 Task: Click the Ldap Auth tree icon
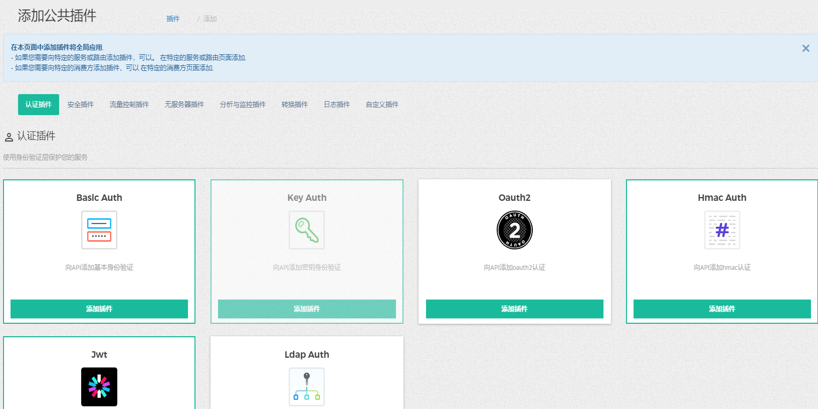click(307, 387)
